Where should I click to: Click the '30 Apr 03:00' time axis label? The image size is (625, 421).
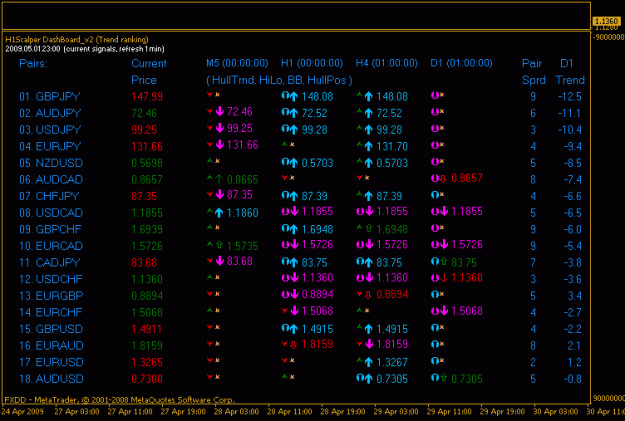556,412
